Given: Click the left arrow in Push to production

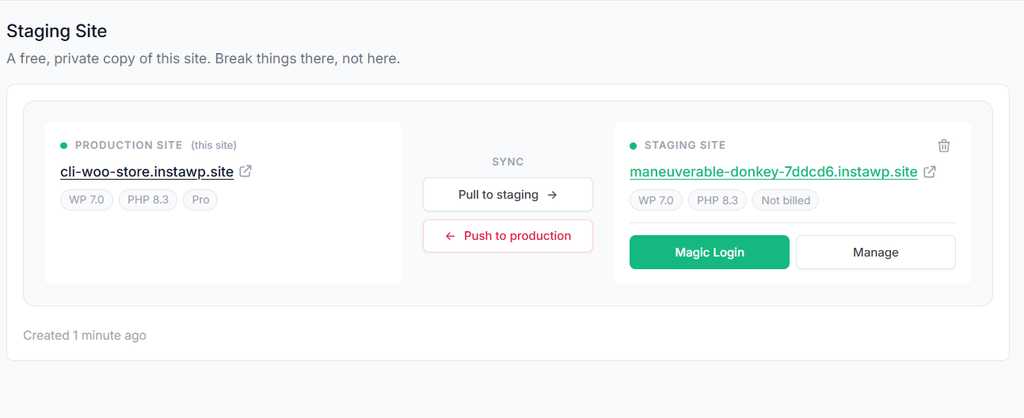Looking at the screenshot, I should coord(450,236).
